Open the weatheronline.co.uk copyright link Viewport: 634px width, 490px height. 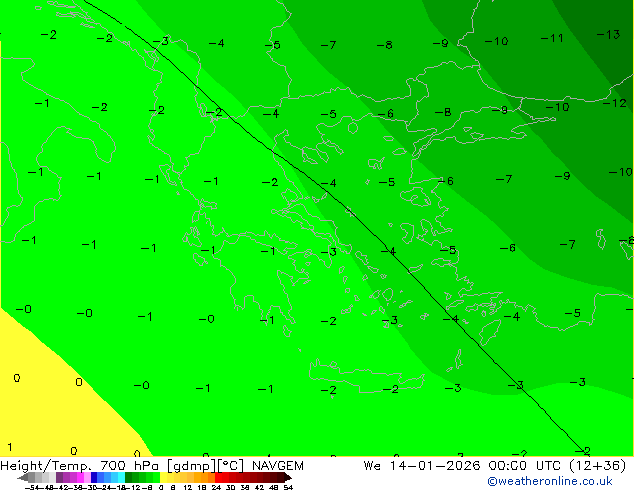pyautogui.click(x=550, y=481)
